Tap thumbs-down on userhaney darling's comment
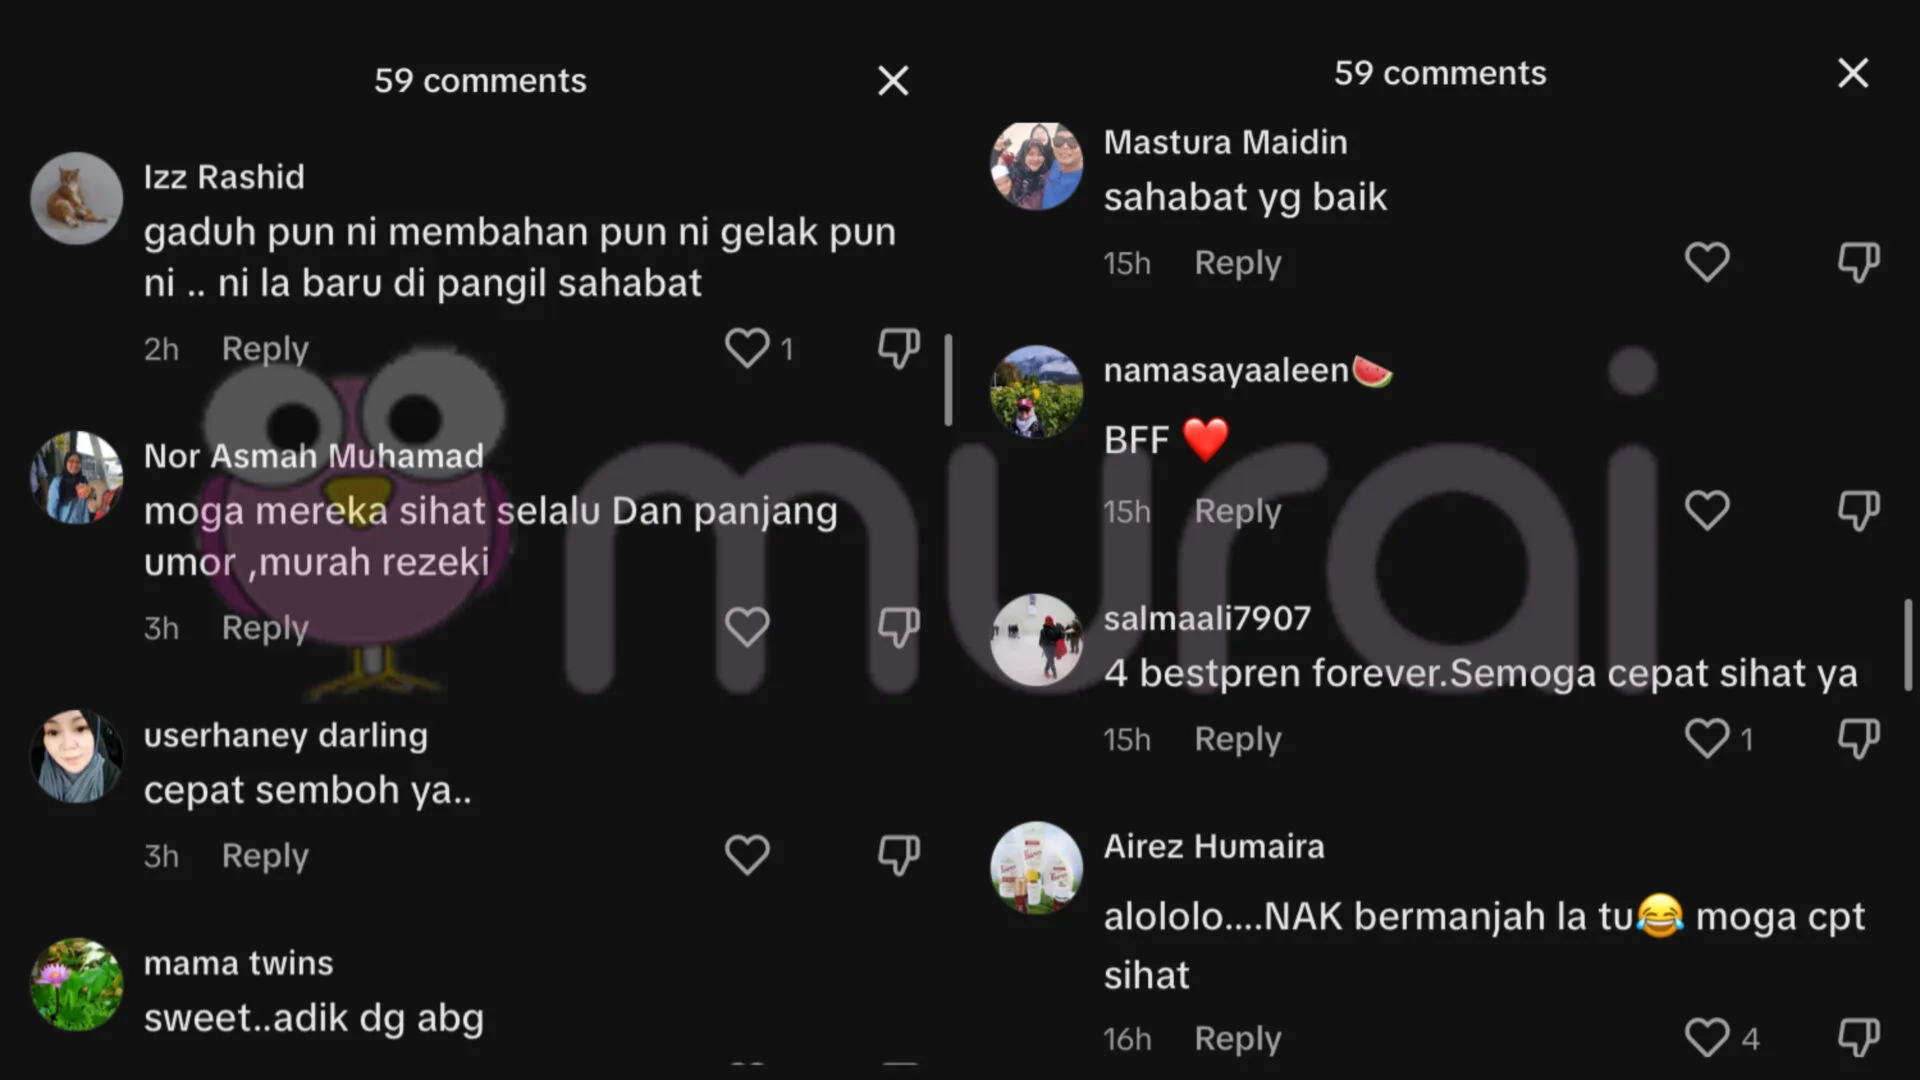The height and width of the screenshot is (1080, 1920). point(898,856)
